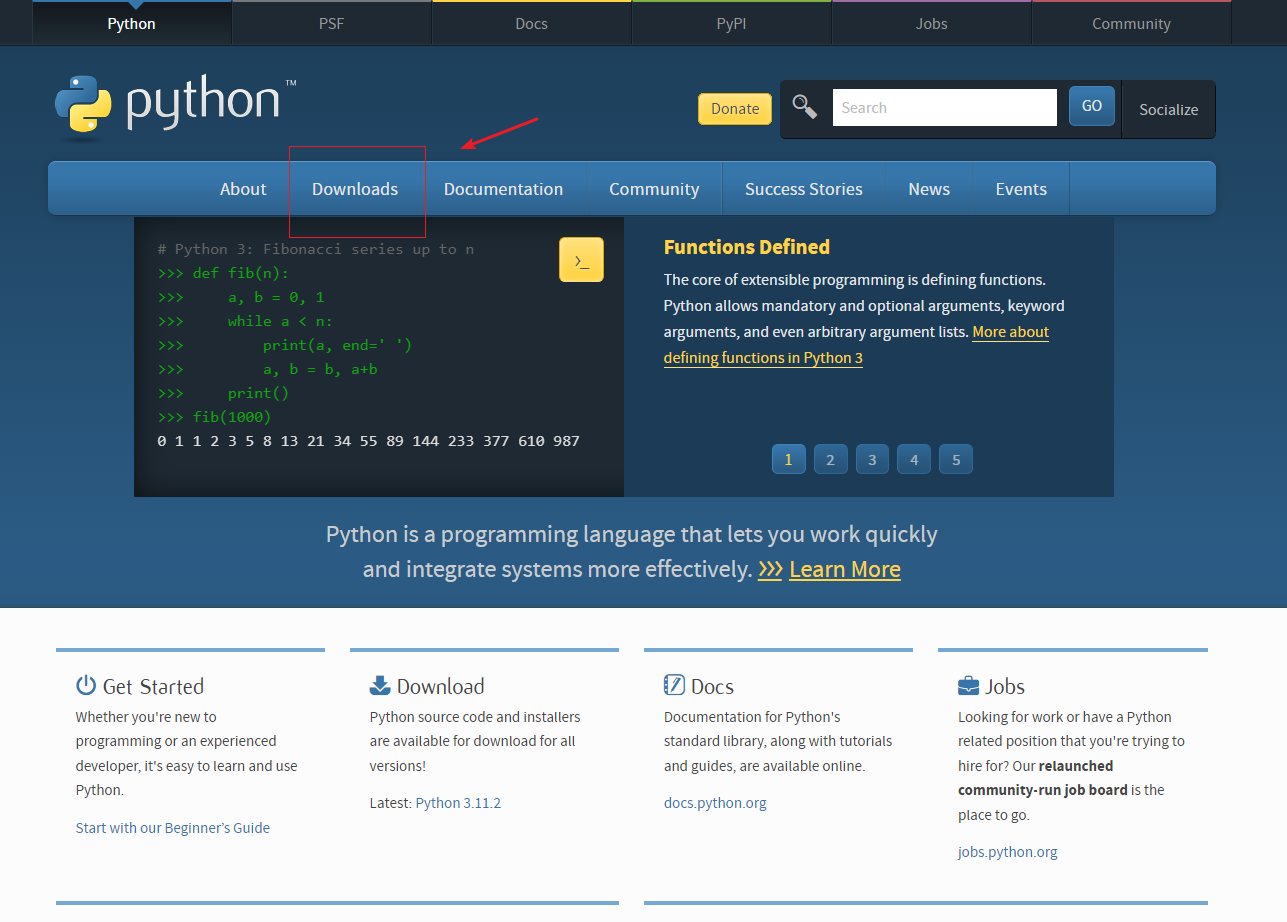The width and height of the screenshot is (1287, 922).
Task: Click the Download section heading
Action: click(x=440, y=686)
